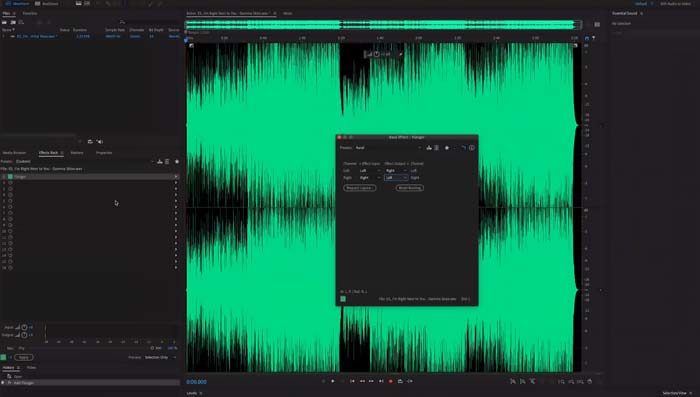Image resolution: width=700 pixels, height=397 pixels.
Task: Switch to Waveform view button
Action: (17, 4)
